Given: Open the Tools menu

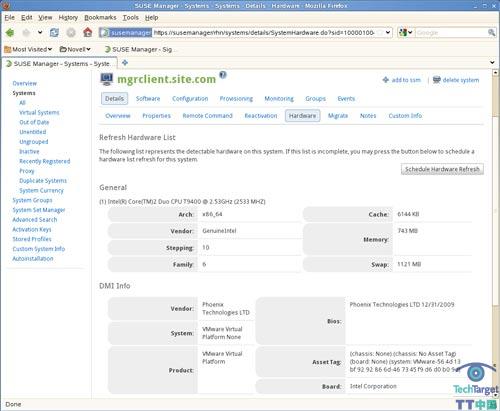Looking at the screenshot, I should [x=130, y=17].
